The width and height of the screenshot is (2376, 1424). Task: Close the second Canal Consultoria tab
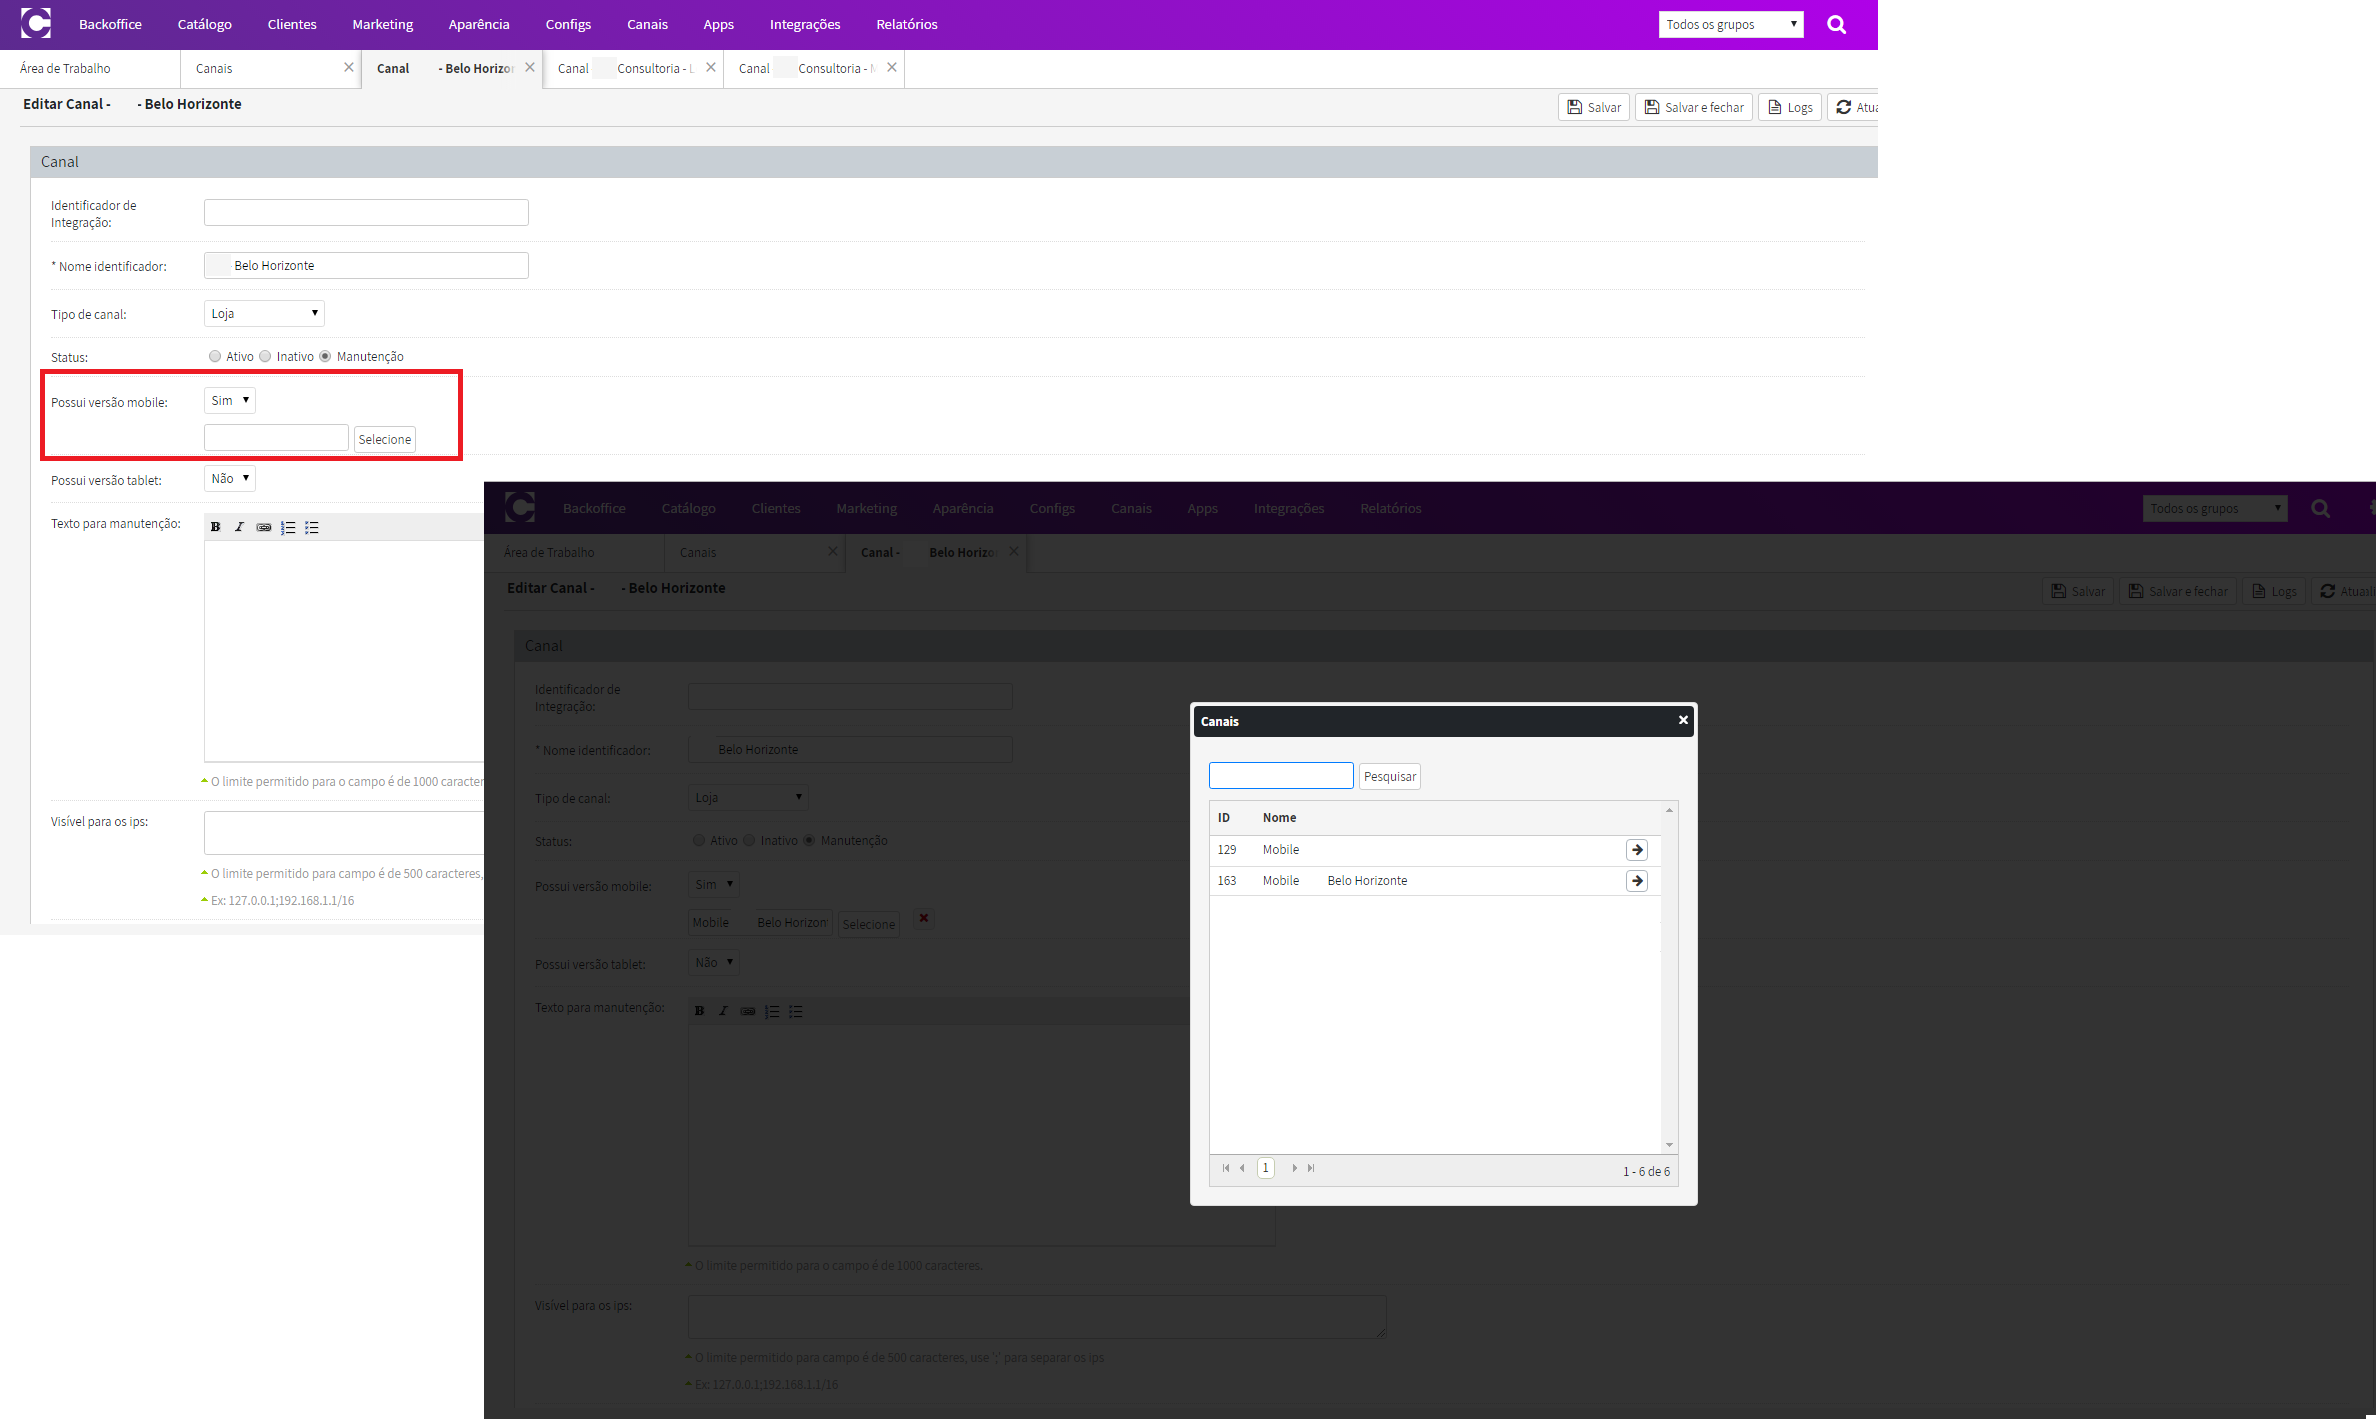[x=891, y=67]
